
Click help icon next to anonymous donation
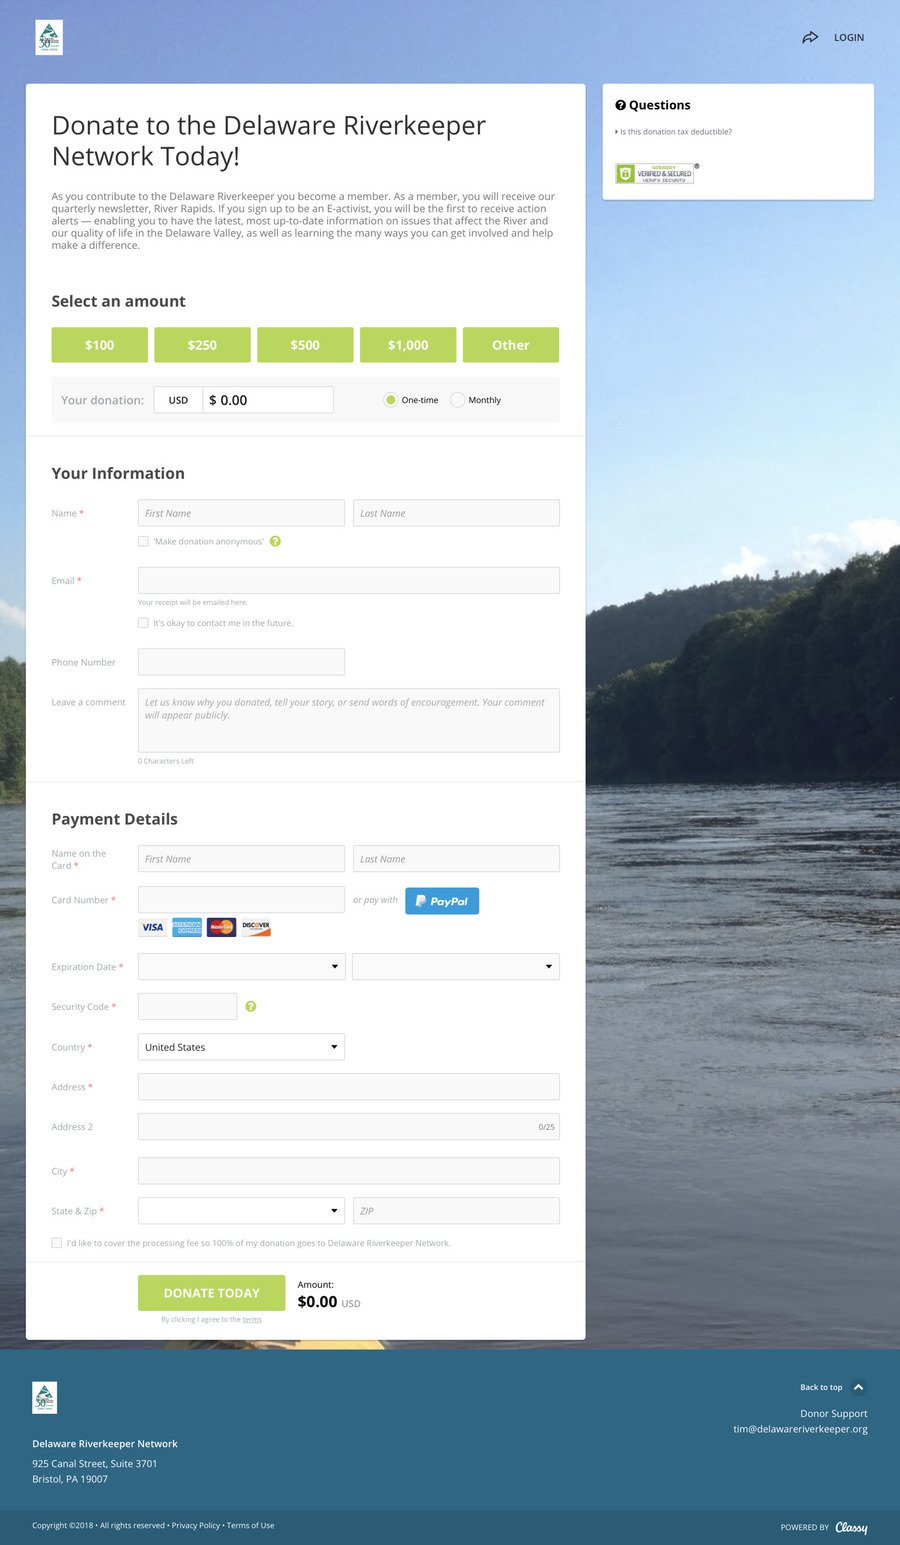coord(275,541)
